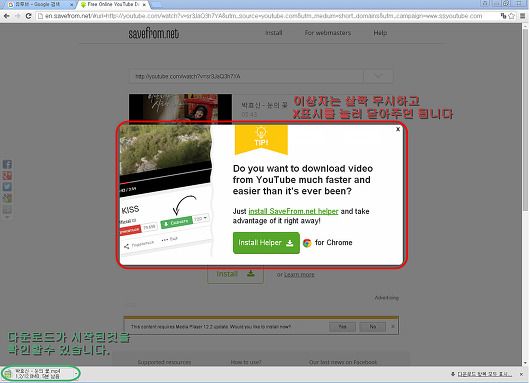530x383 pixels.
Task: Open dropdown arrow on downloaded mp4 item
Action: click(x=76, y=374)
